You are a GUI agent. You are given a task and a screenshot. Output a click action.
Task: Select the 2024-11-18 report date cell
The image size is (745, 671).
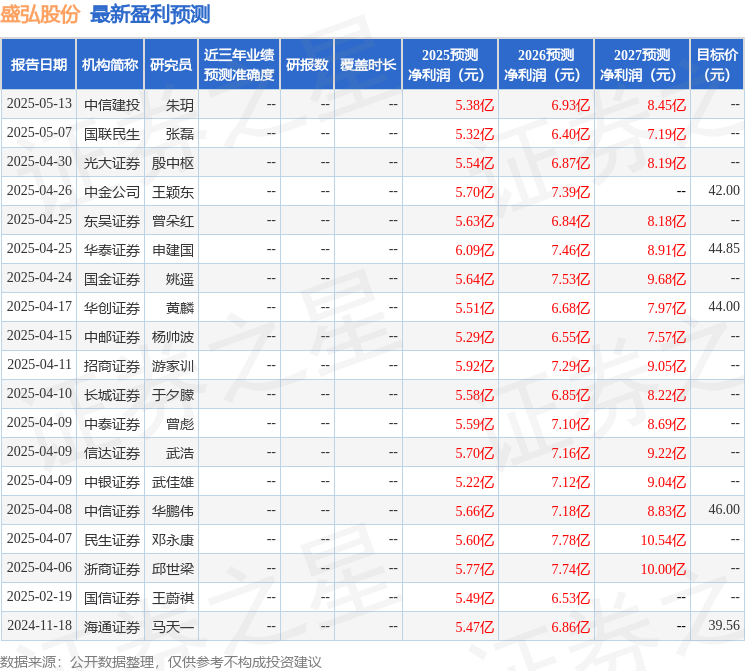coord(39,625)
